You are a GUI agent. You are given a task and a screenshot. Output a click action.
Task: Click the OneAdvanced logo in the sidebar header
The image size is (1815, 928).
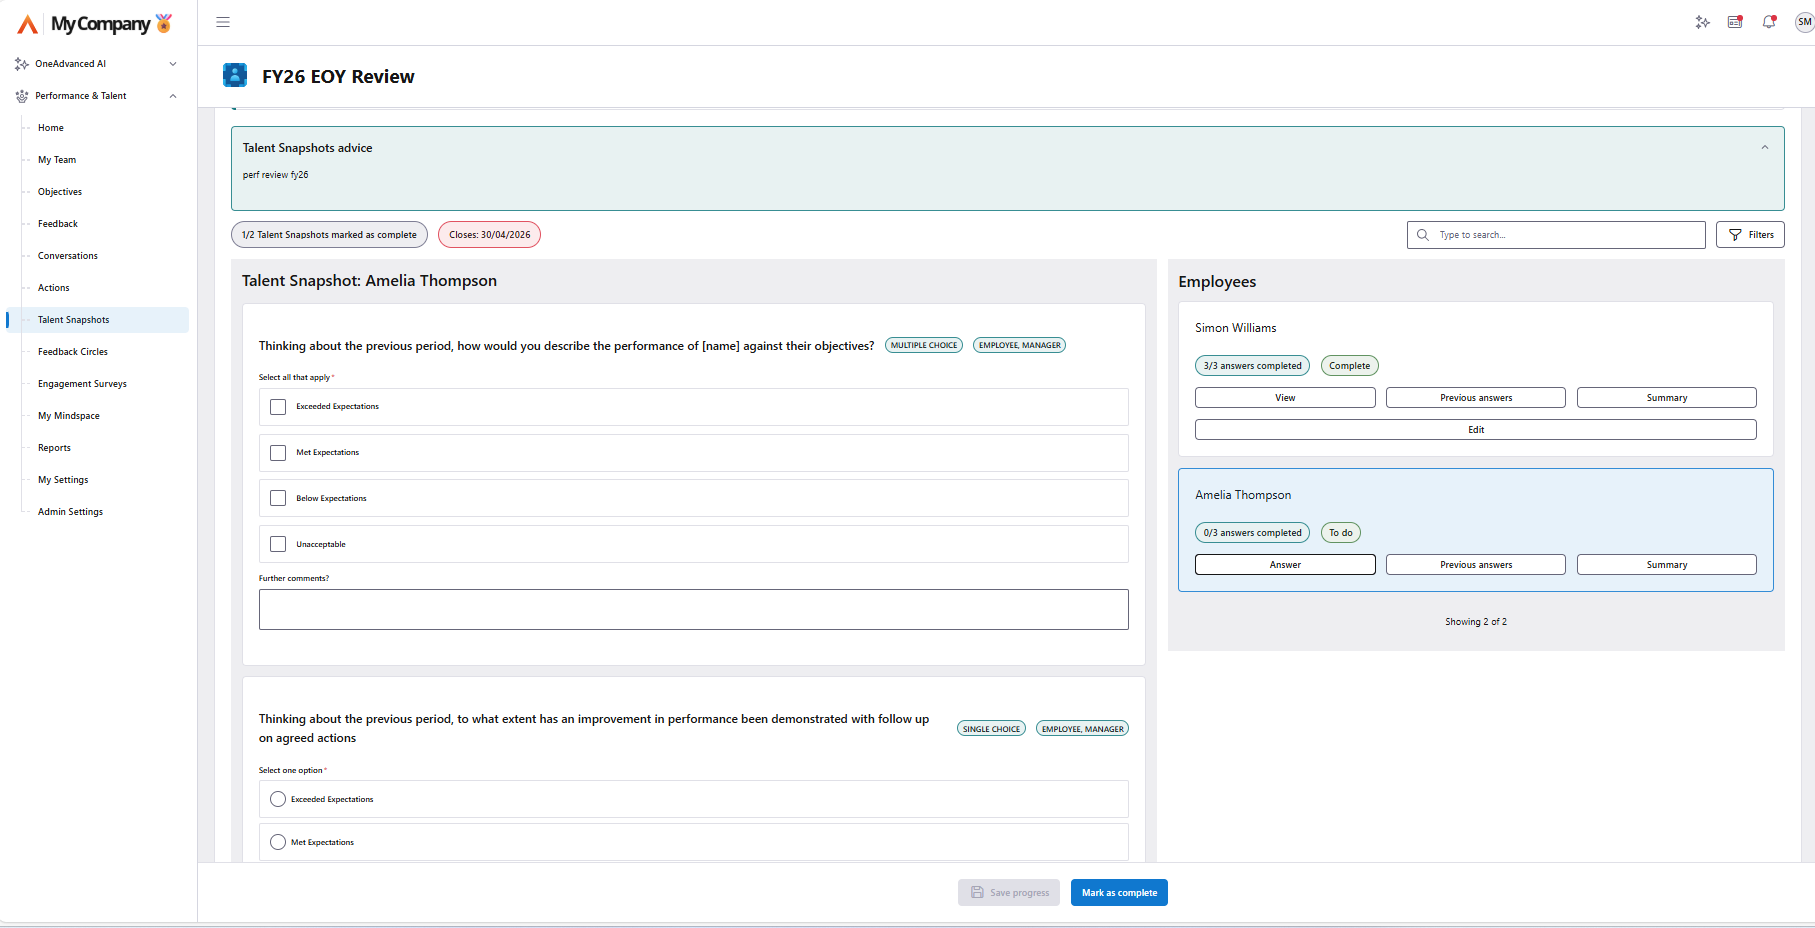28,23
